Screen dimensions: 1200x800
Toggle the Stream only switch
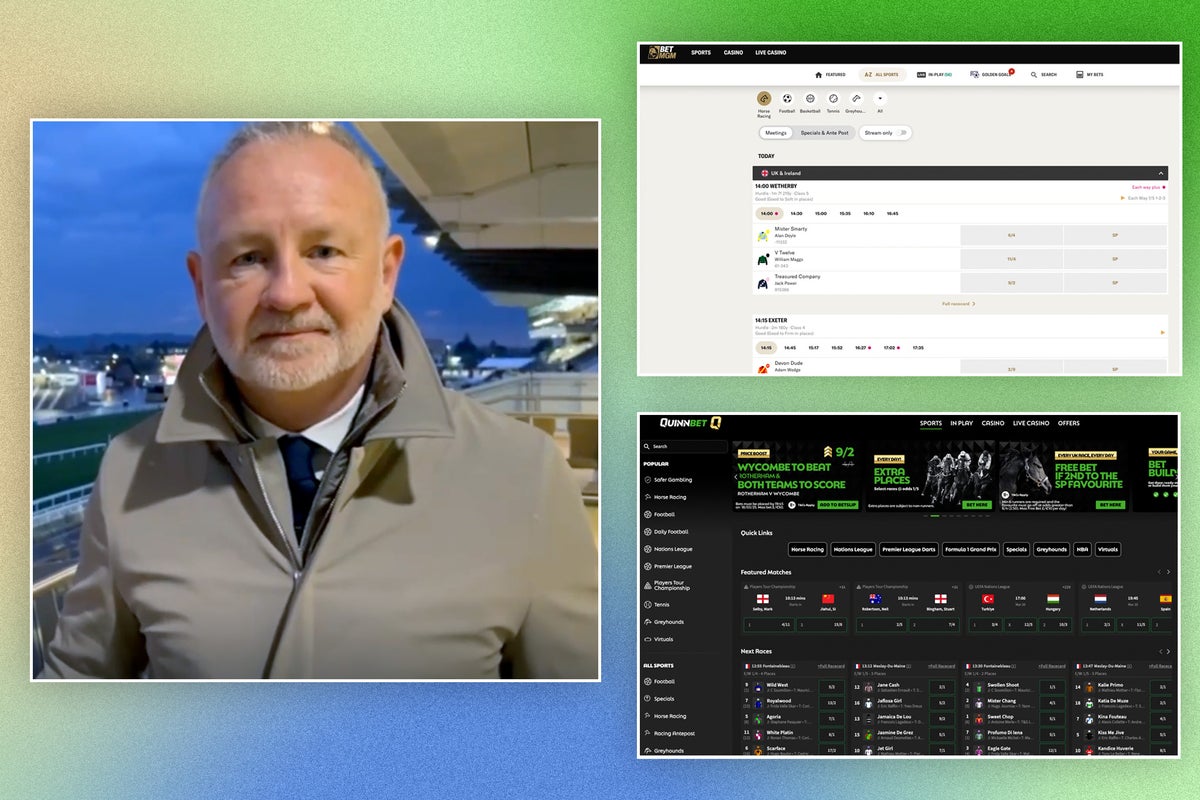[901, 132]
